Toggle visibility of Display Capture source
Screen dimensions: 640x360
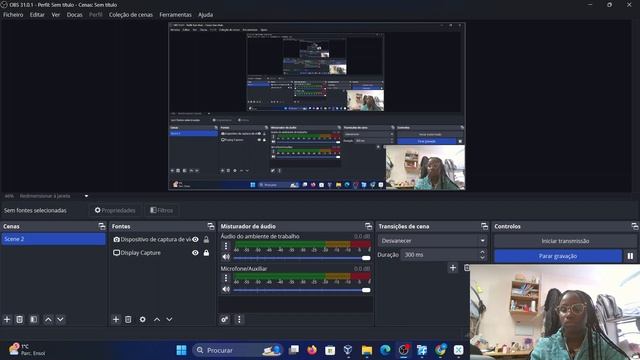(x=196, y=253)
